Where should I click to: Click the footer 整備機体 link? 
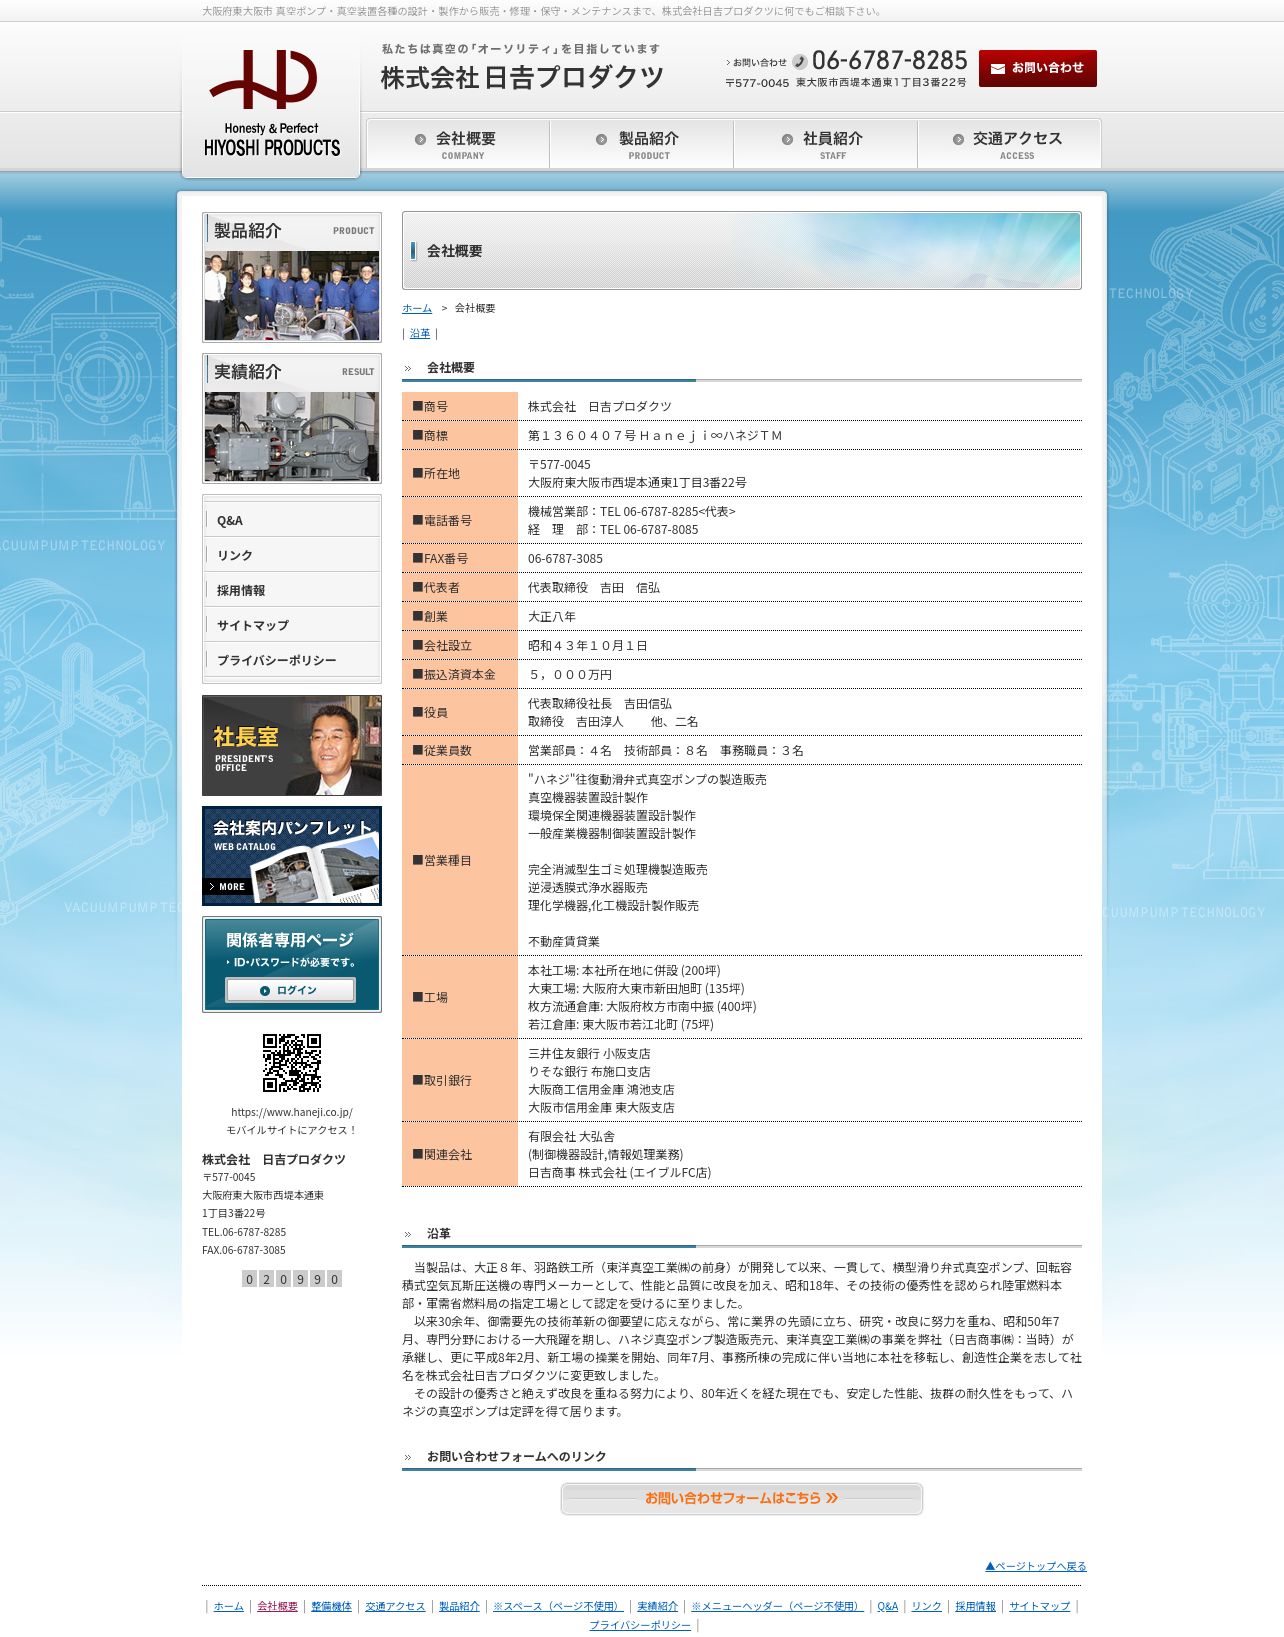point(331,1606)
